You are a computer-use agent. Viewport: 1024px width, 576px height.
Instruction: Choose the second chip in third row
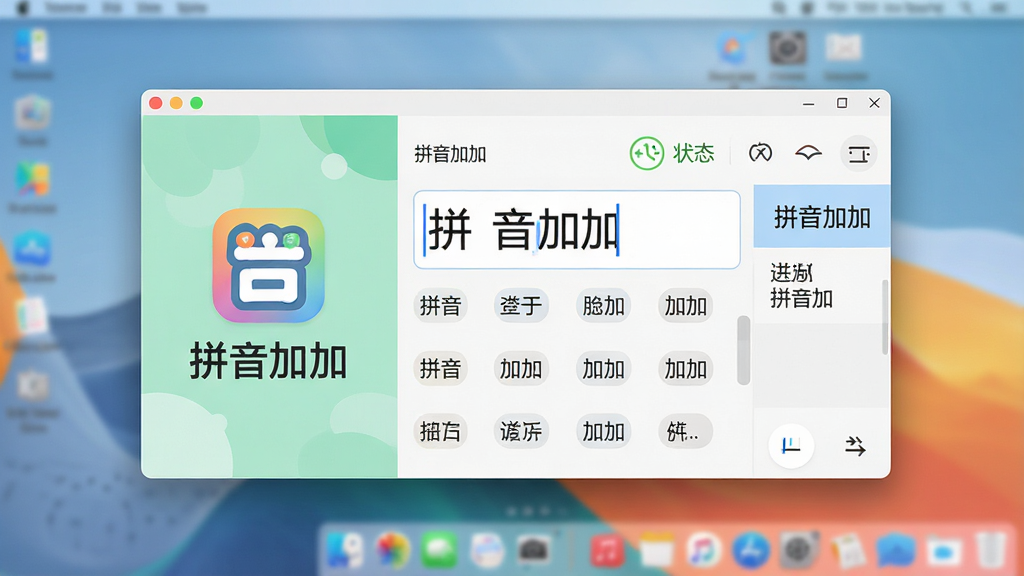(520, 431)
